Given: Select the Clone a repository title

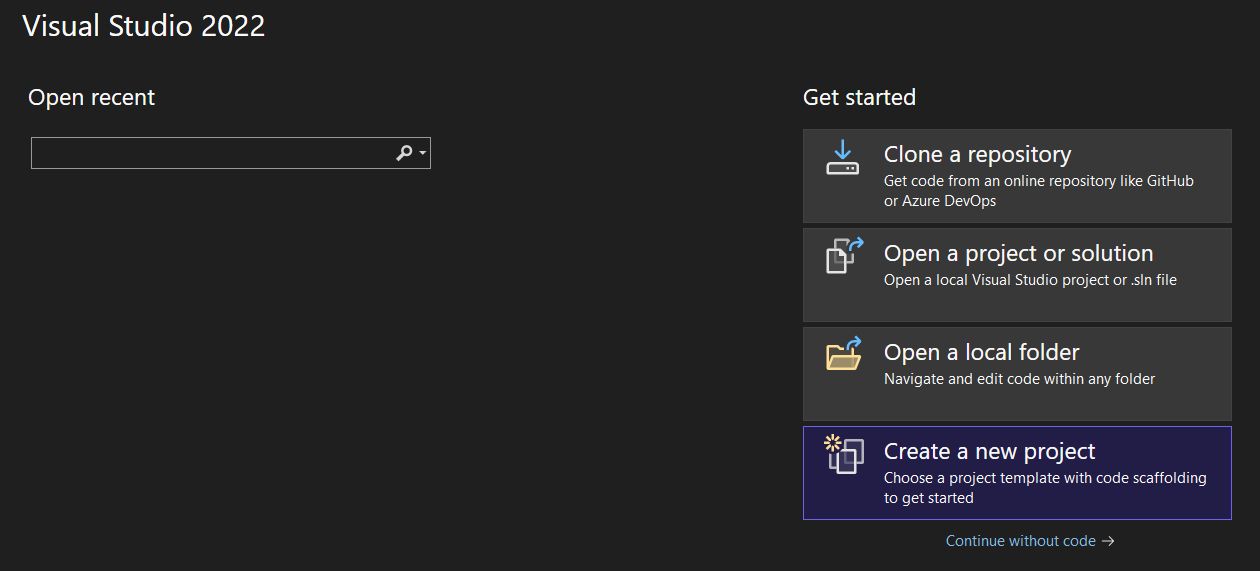Looking at the screenshot, I should click(977, 154).
